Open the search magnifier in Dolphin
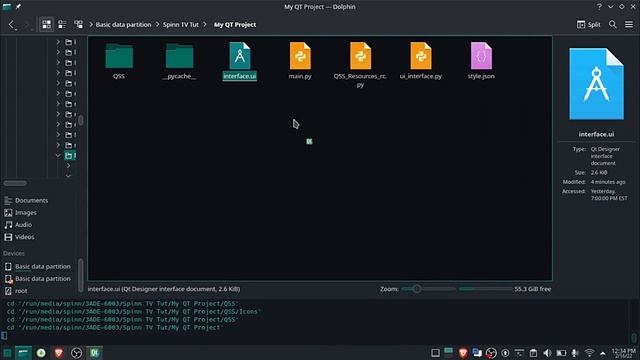Image resolution: width=640 pixels, height=360 pixels. click(613, 24)
